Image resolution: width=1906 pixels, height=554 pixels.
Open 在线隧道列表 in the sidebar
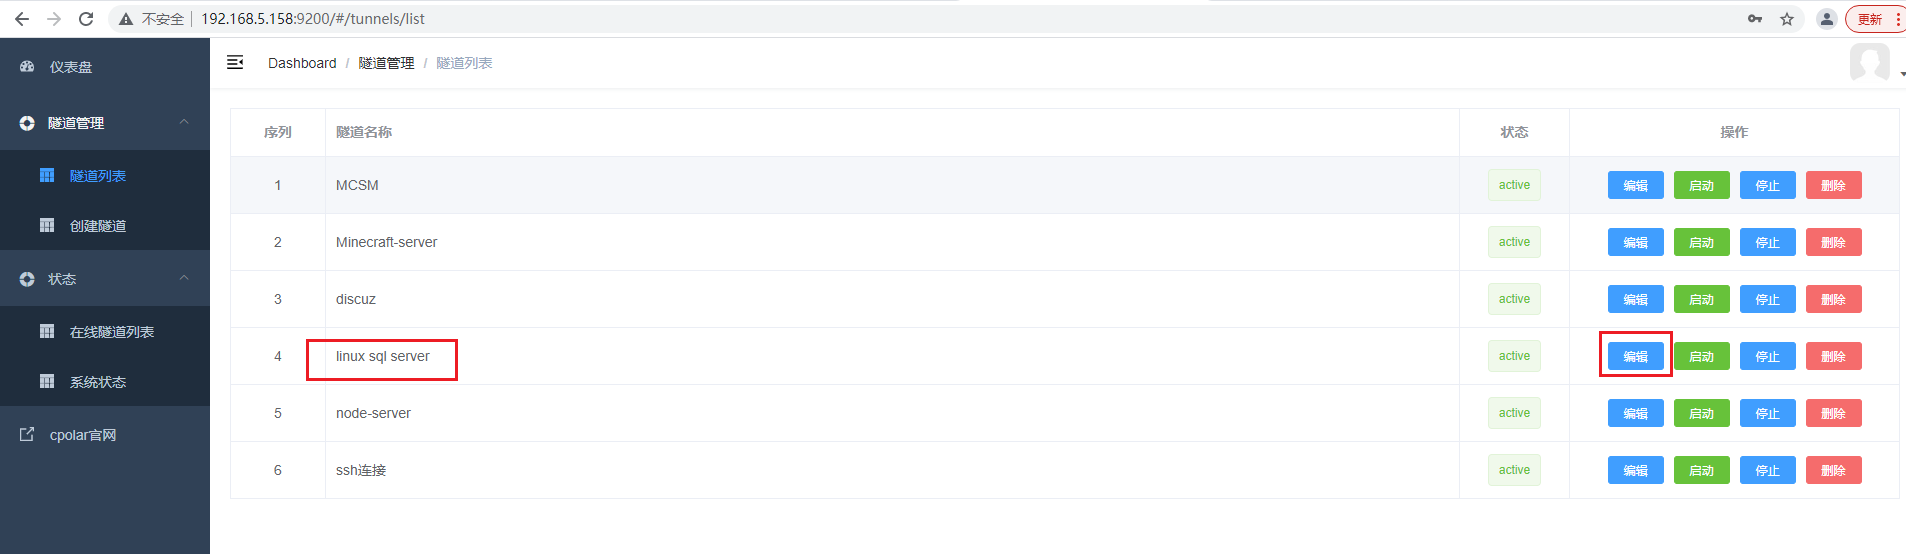click(x=111, y=332)
